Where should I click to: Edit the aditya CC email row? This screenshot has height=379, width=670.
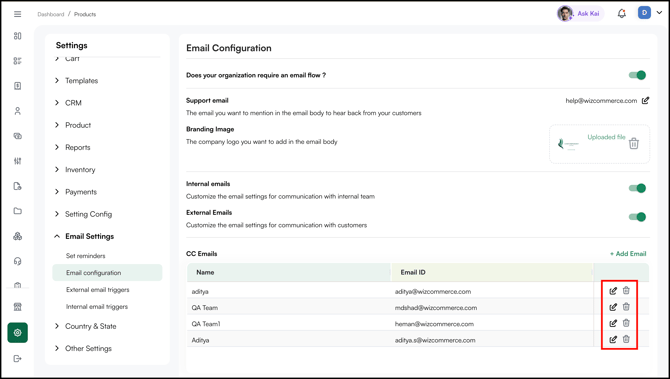613,291
